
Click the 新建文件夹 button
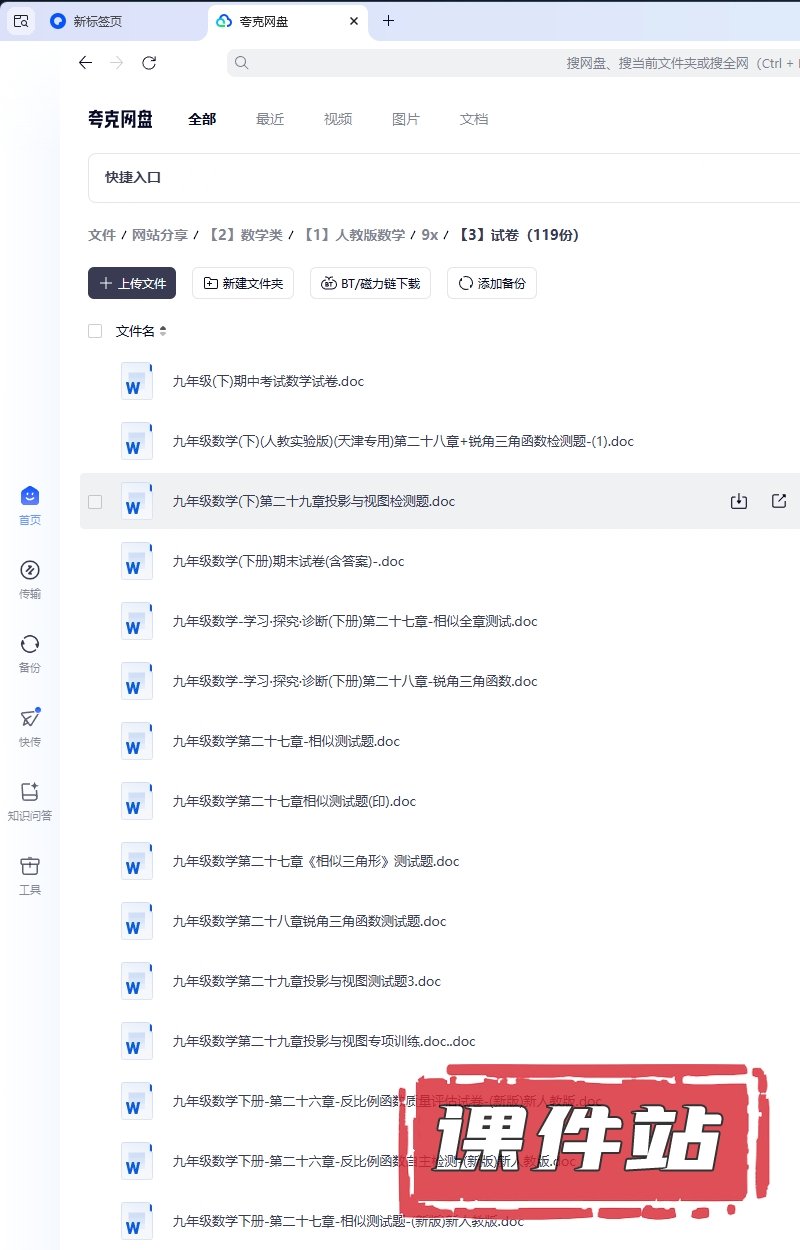tap(243, 283)
